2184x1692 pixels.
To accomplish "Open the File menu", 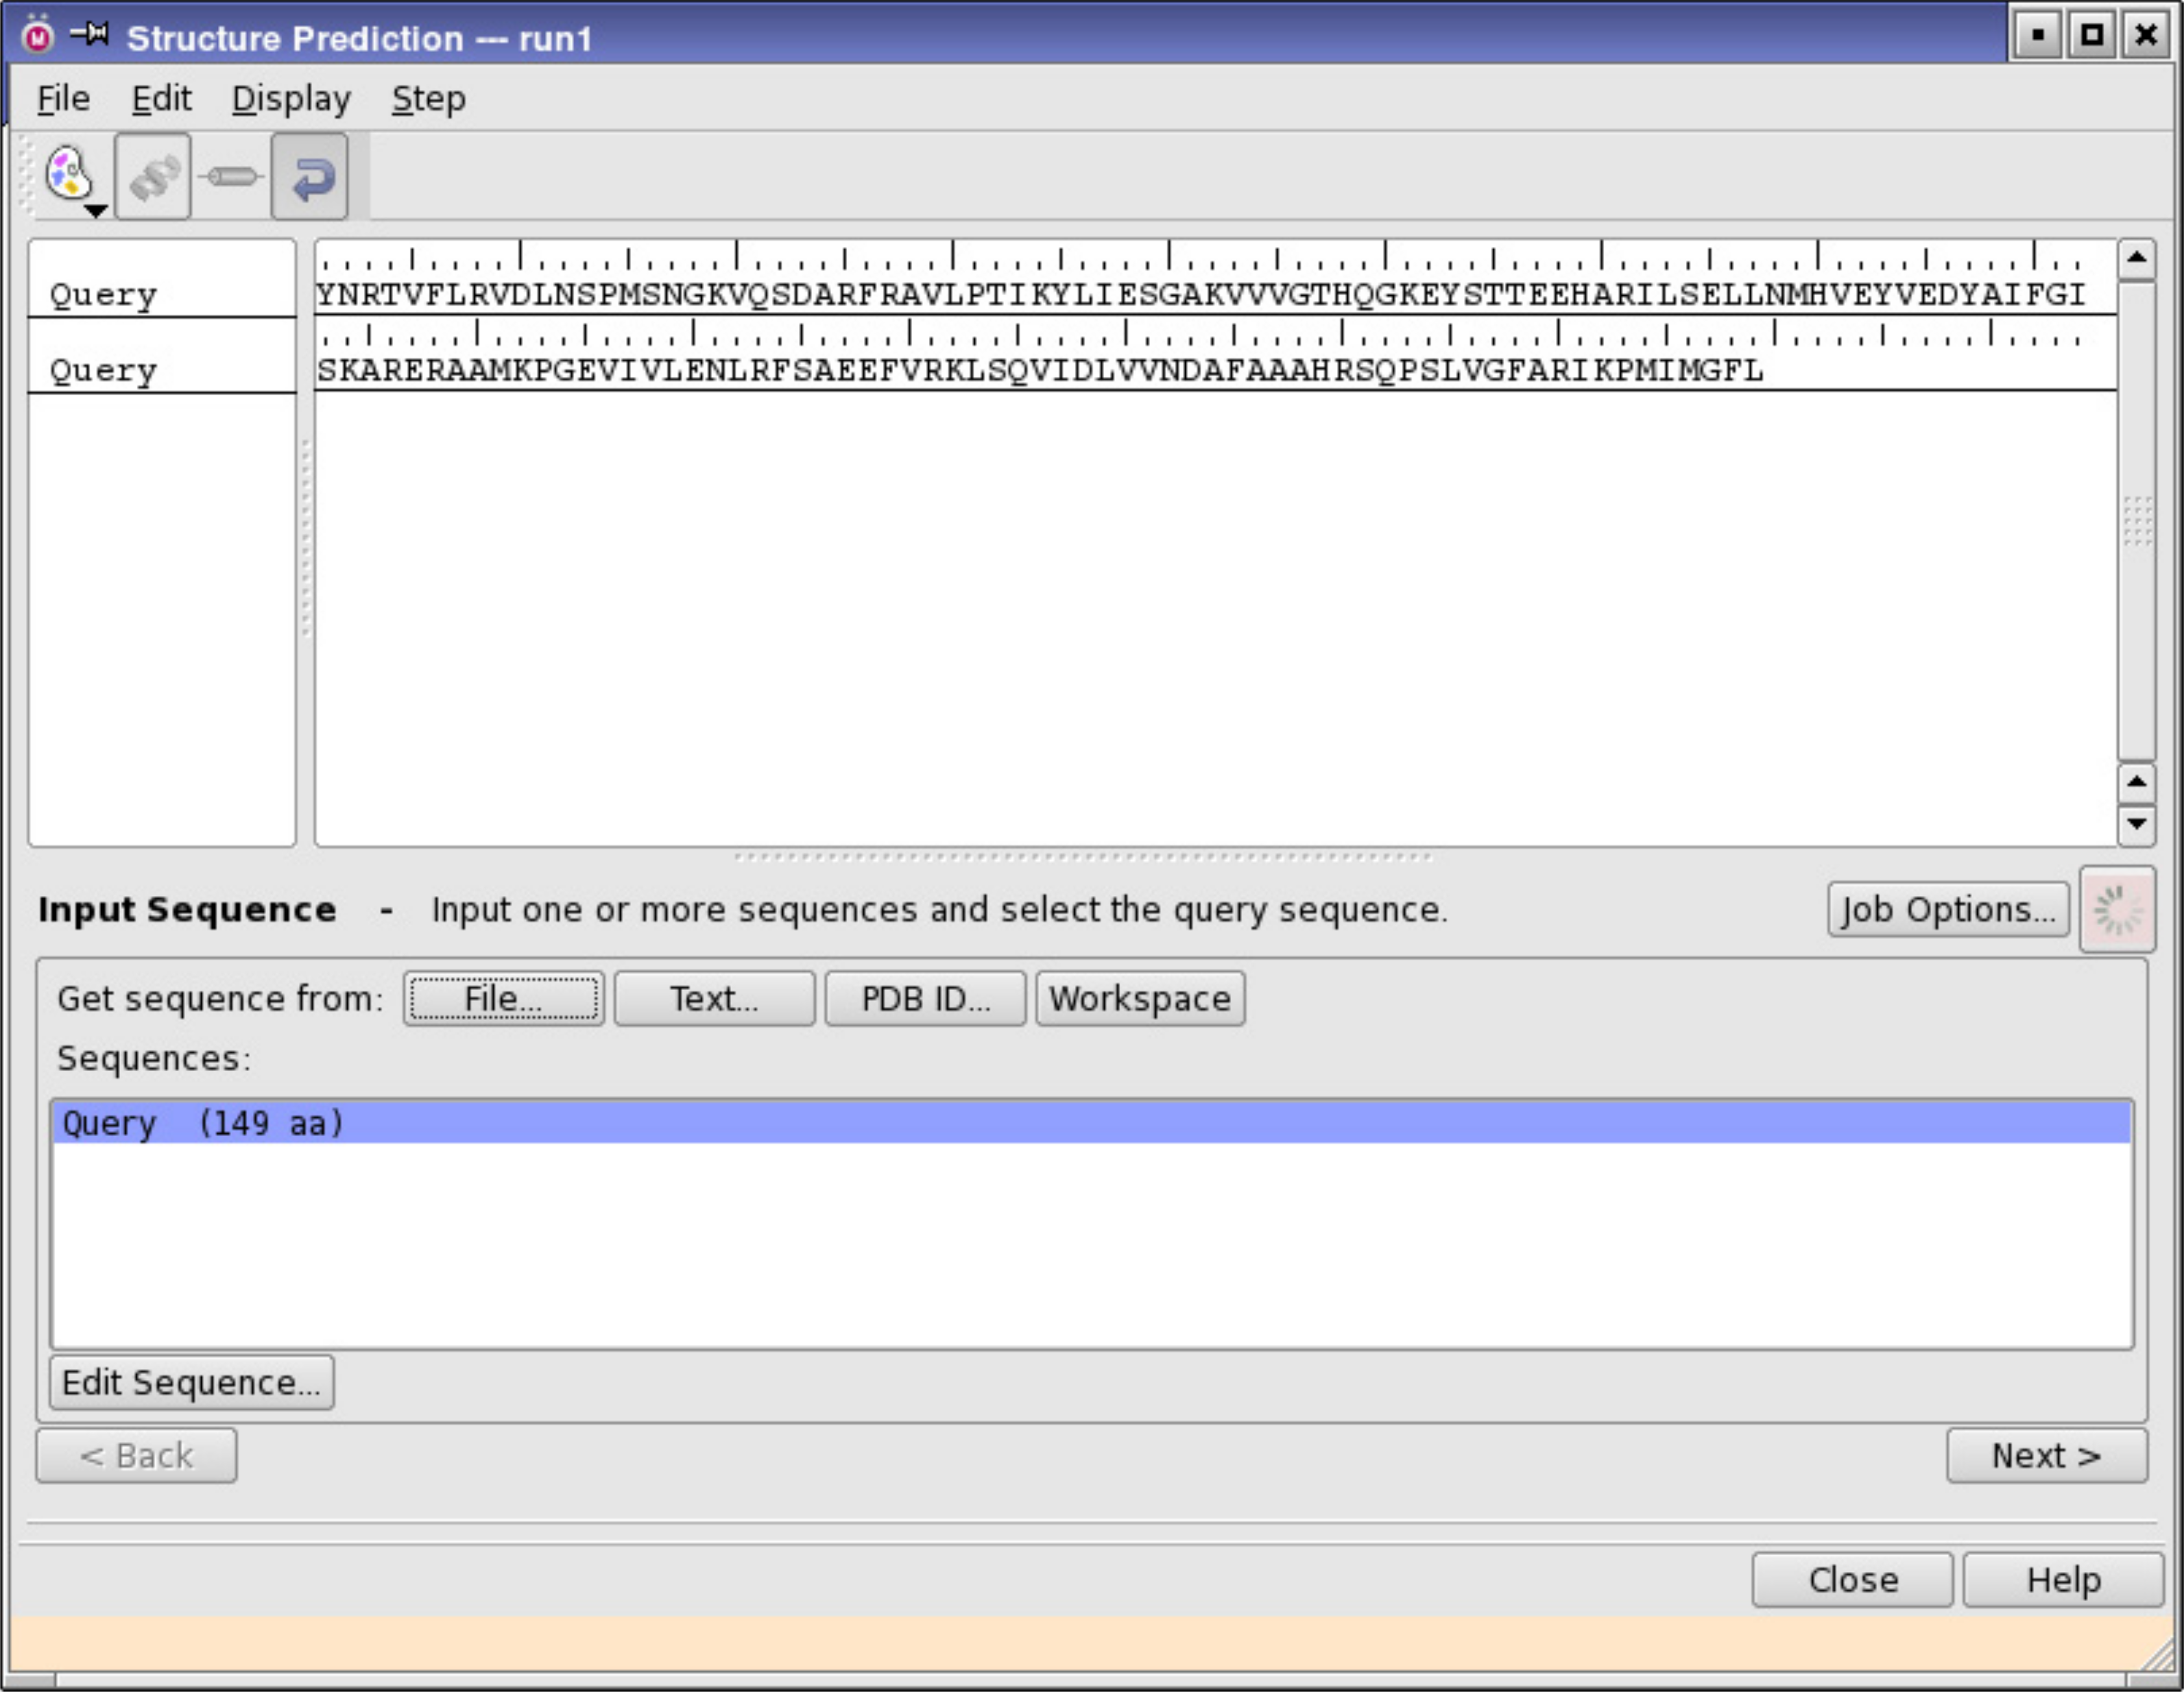I will (x=63, y=98).
